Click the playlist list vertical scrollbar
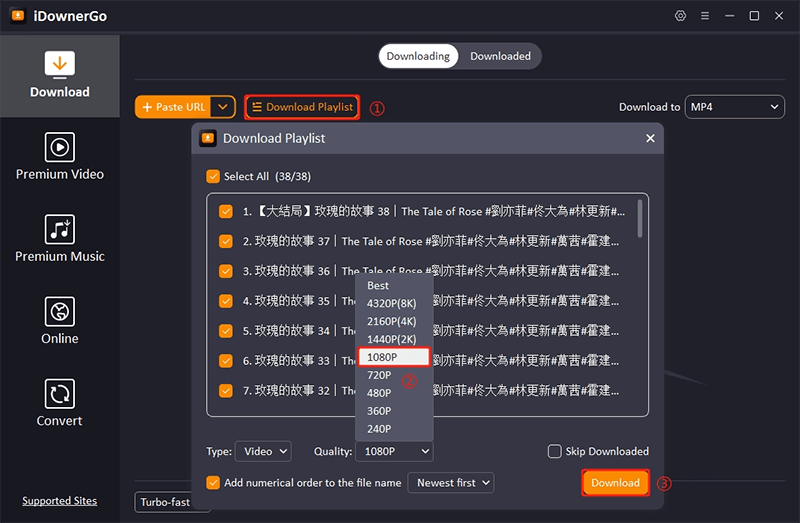800x523 pixels. coord(640,218)
